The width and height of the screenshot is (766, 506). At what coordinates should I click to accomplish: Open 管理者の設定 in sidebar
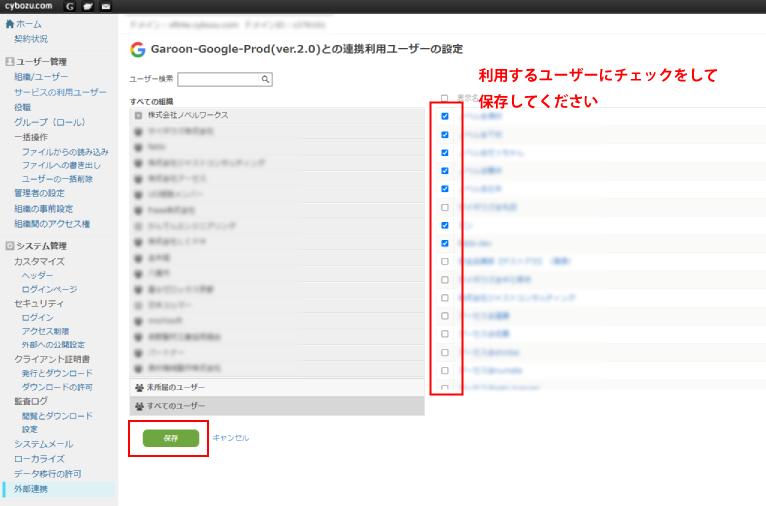pyautogui.click(x=39, y=193)
